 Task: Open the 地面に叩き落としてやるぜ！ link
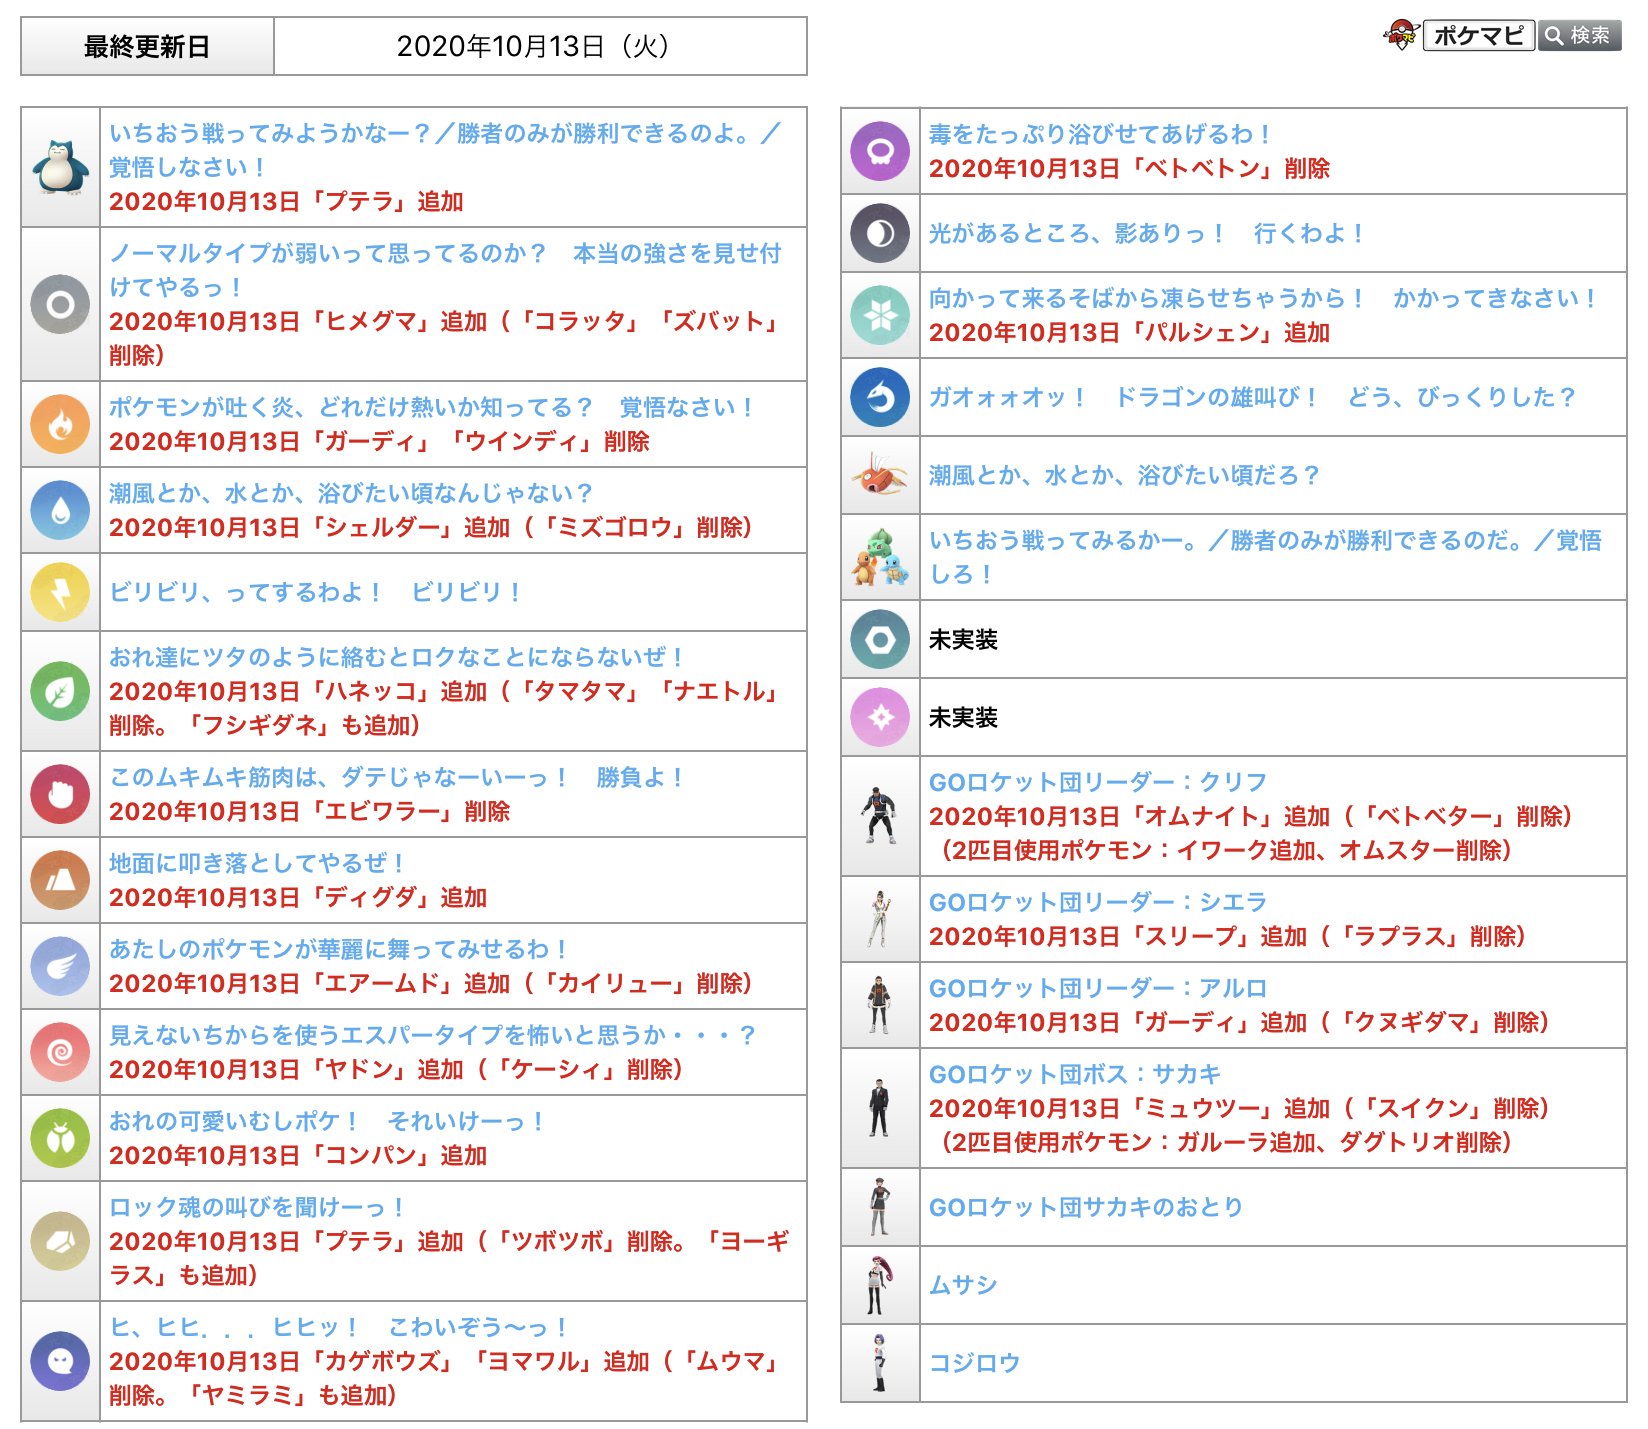click(256, 863)
